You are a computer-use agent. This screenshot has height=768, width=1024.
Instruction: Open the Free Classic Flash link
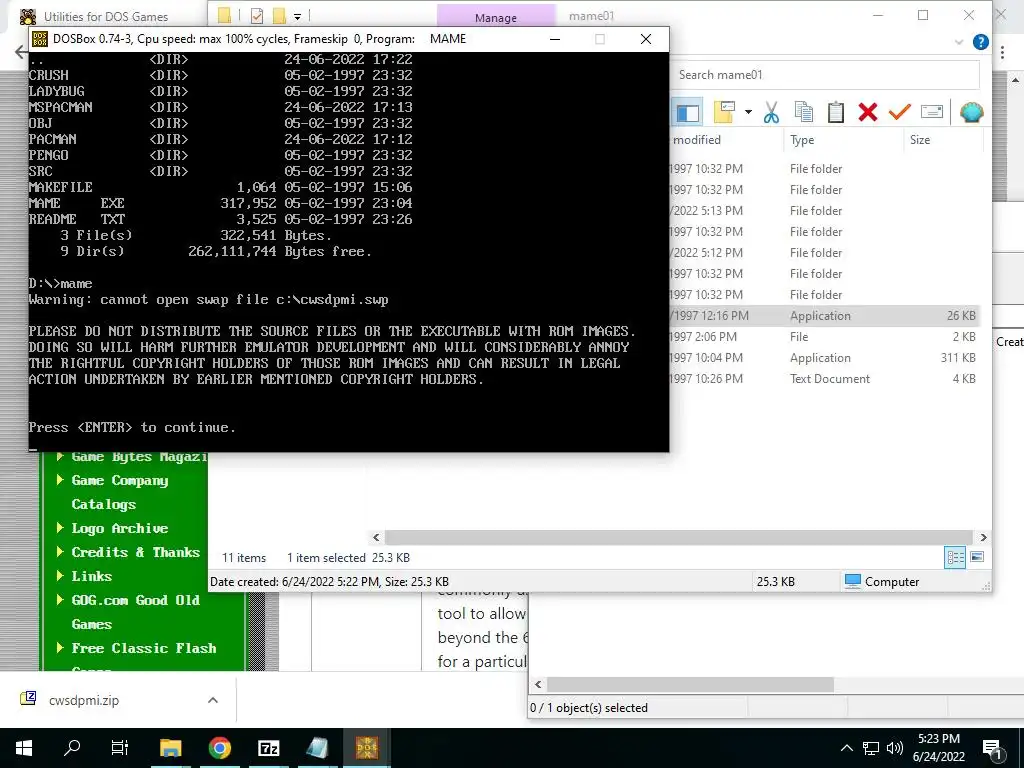[144, 648]
